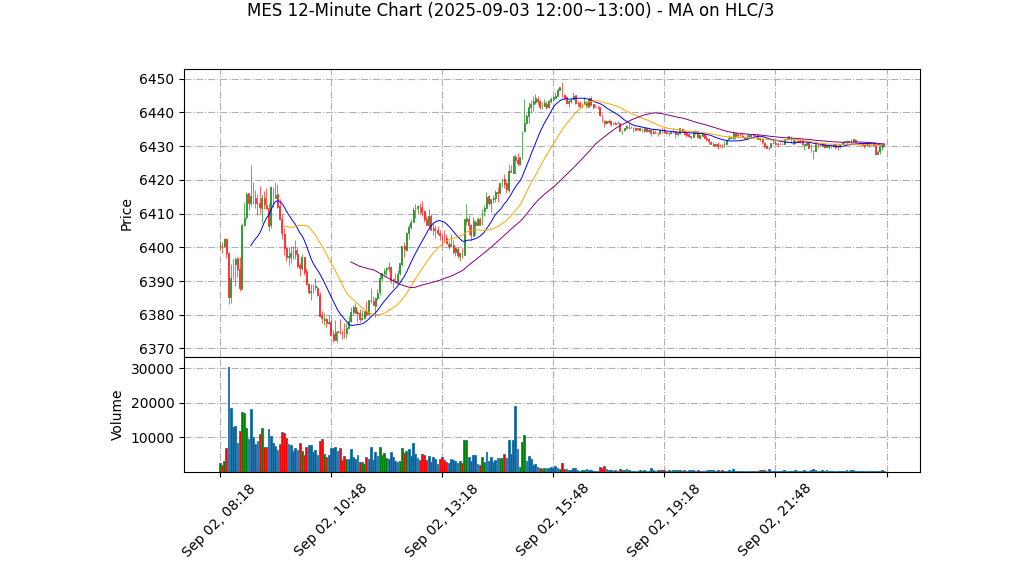Click the 6410 price axis label
The image size is (1022, 575).
(156, 214)
